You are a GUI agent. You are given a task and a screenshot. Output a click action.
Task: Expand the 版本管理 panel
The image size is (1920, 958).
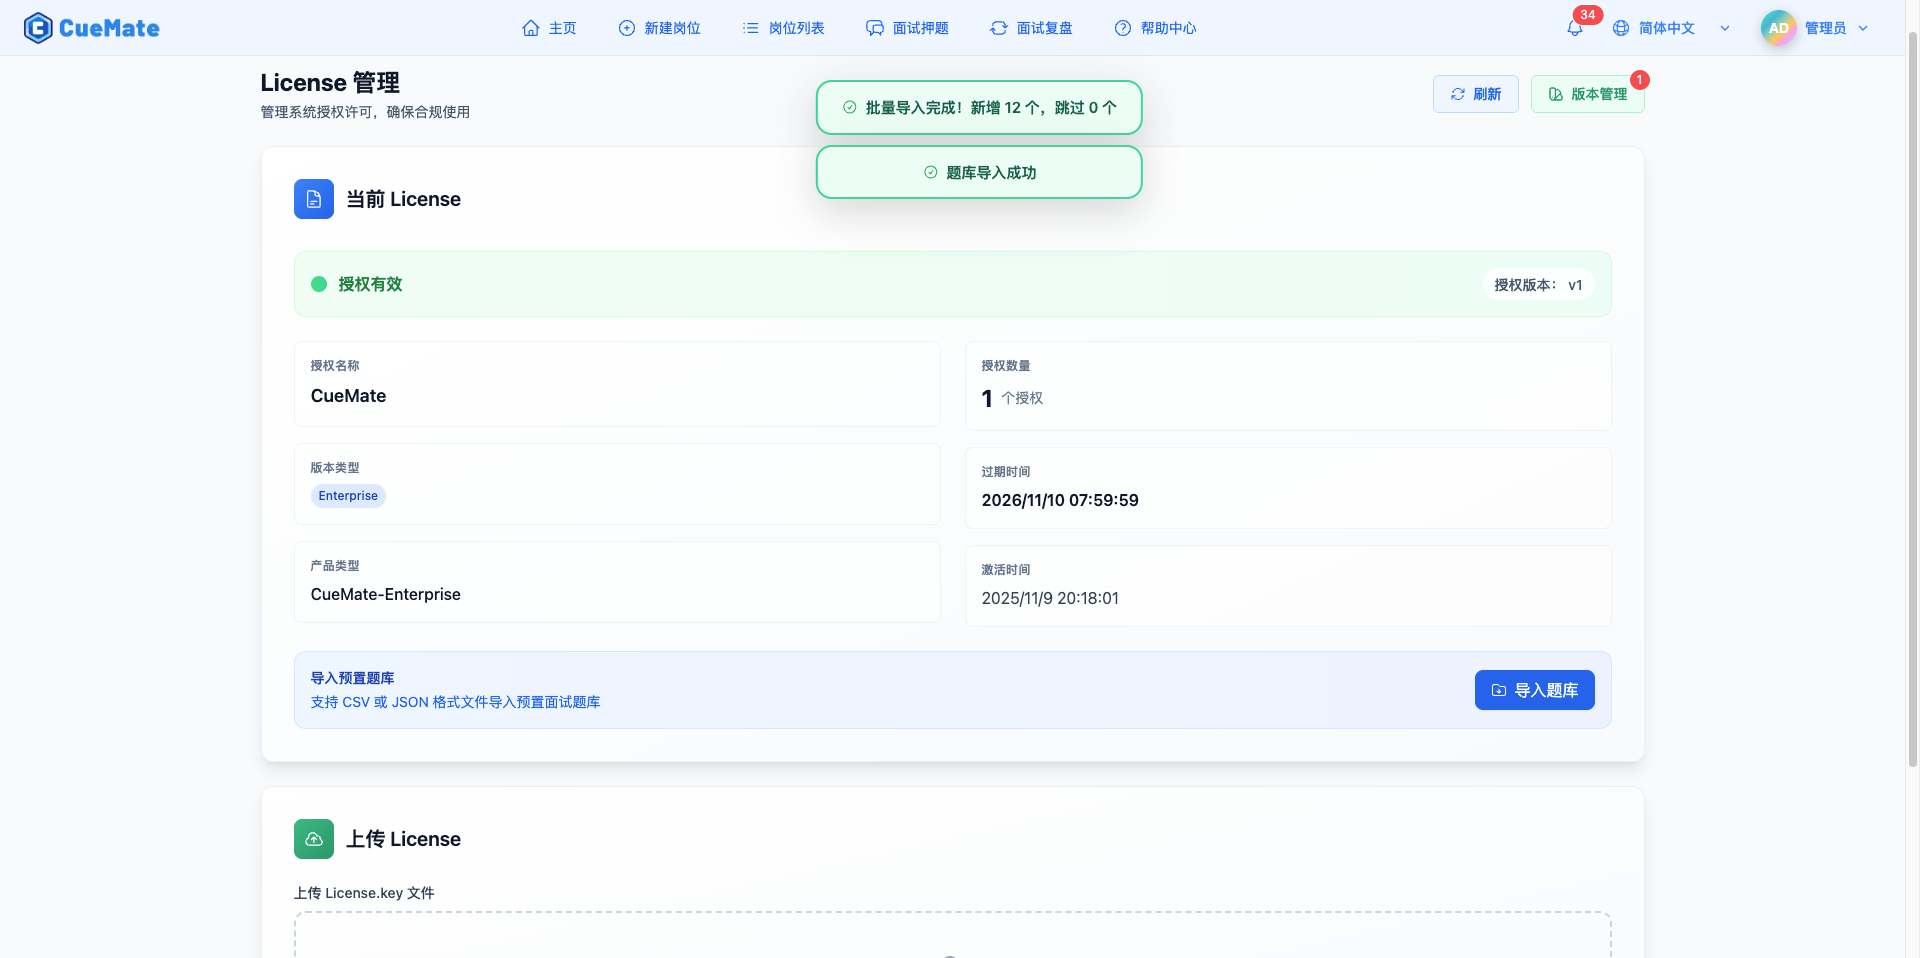1587,93
